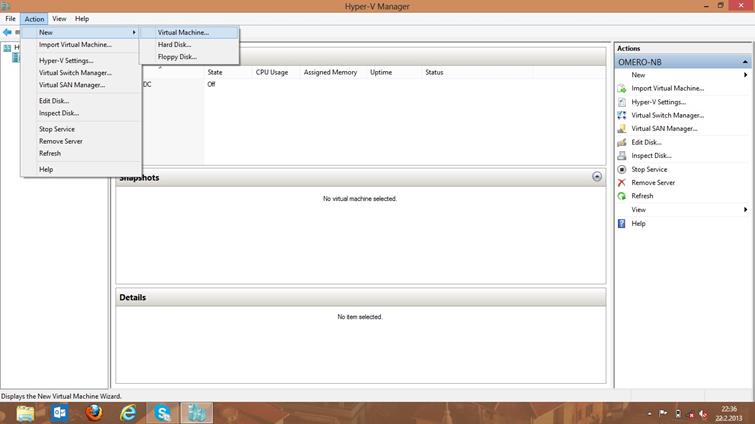Screen dimensions: 755x424
Task: Select Import Virtual Machine... in Action menu
Action: pyautogui.click(x=81, y=44)
